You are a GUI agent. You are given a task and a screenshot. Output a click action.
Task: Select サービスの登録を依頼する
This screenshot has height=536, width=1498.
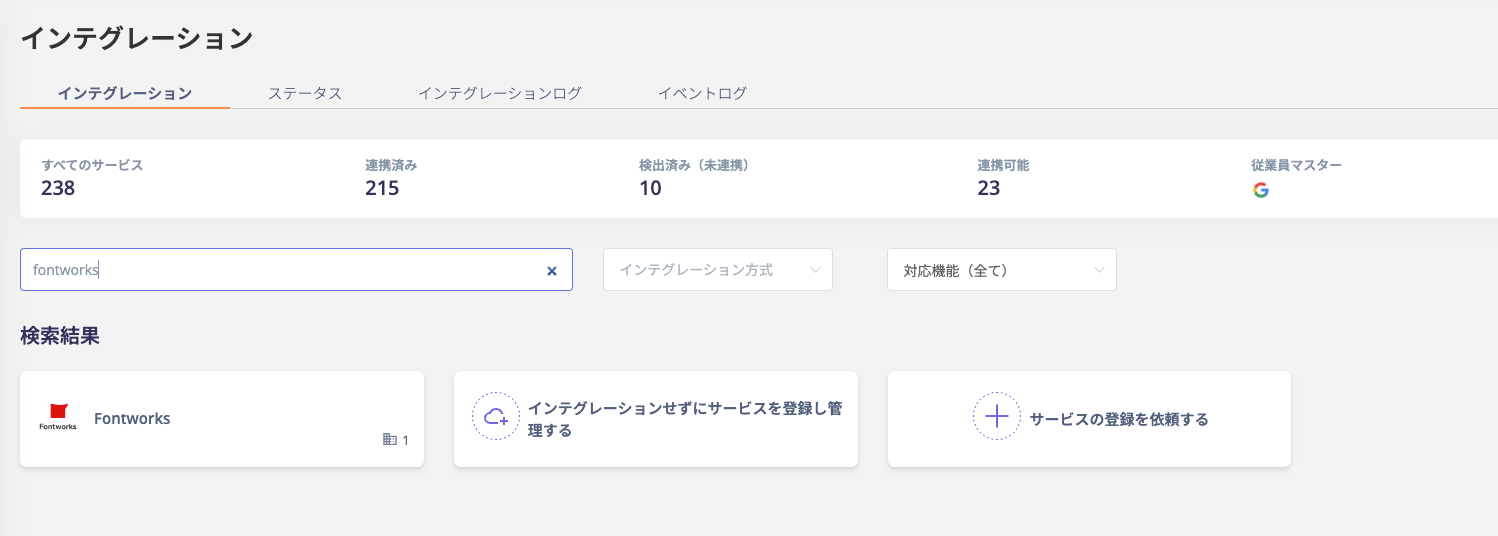pyautogui.click(x=1089, y=419)
